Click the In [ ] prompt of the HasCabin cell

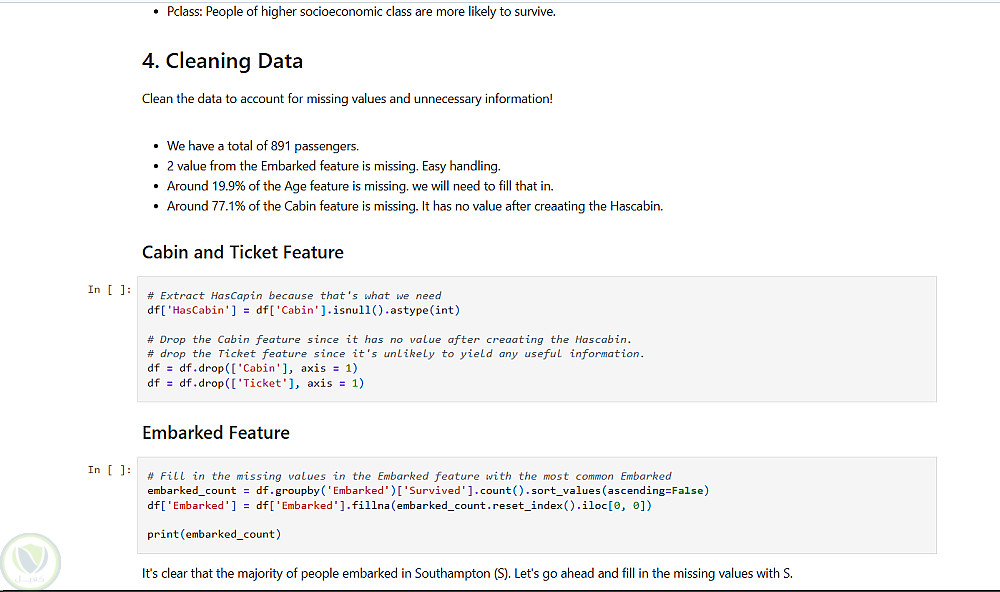coord(109,290)
